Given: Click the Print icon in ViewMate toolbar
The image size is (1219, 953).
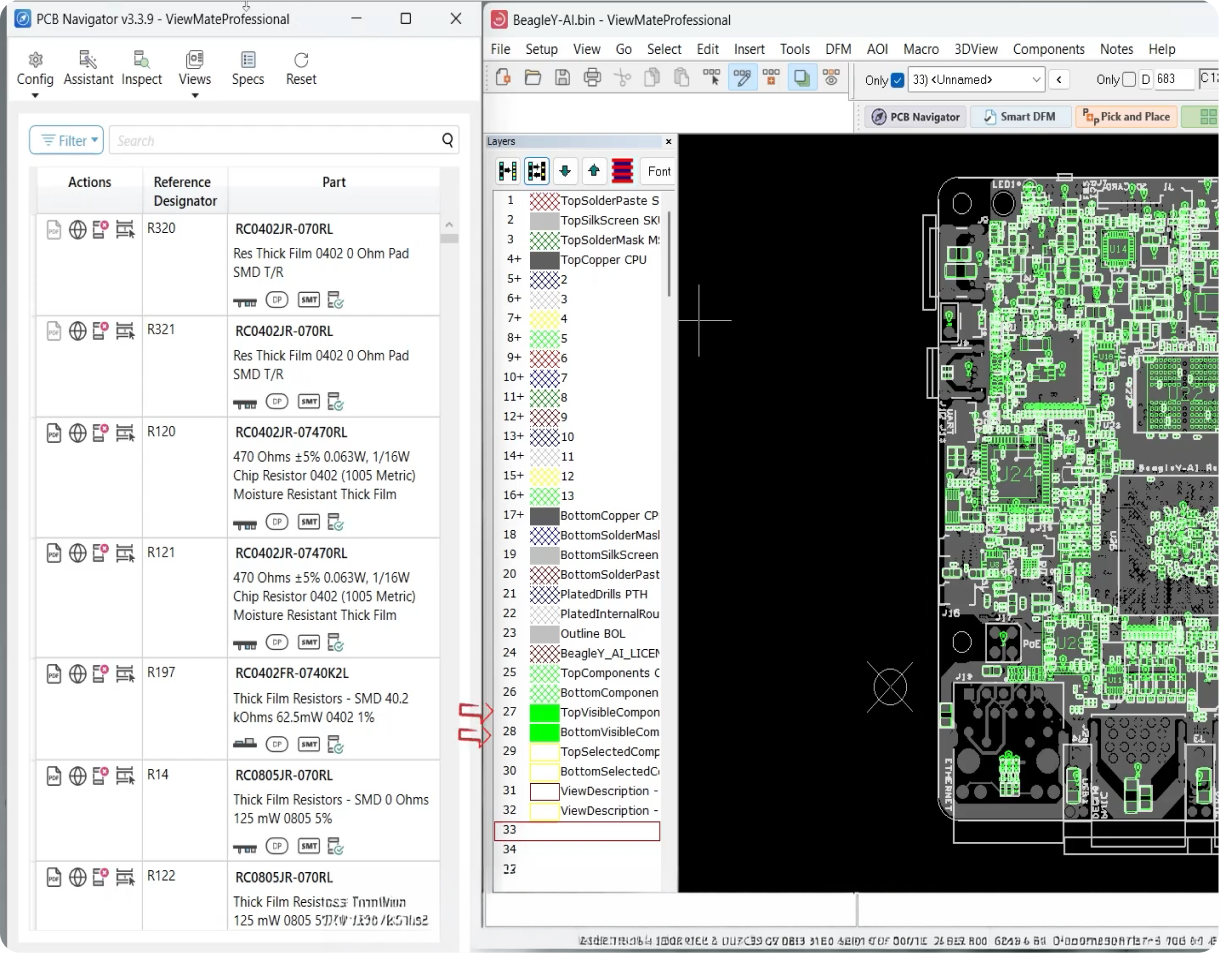Looking at the screenshot, I should tap(592, 77).
